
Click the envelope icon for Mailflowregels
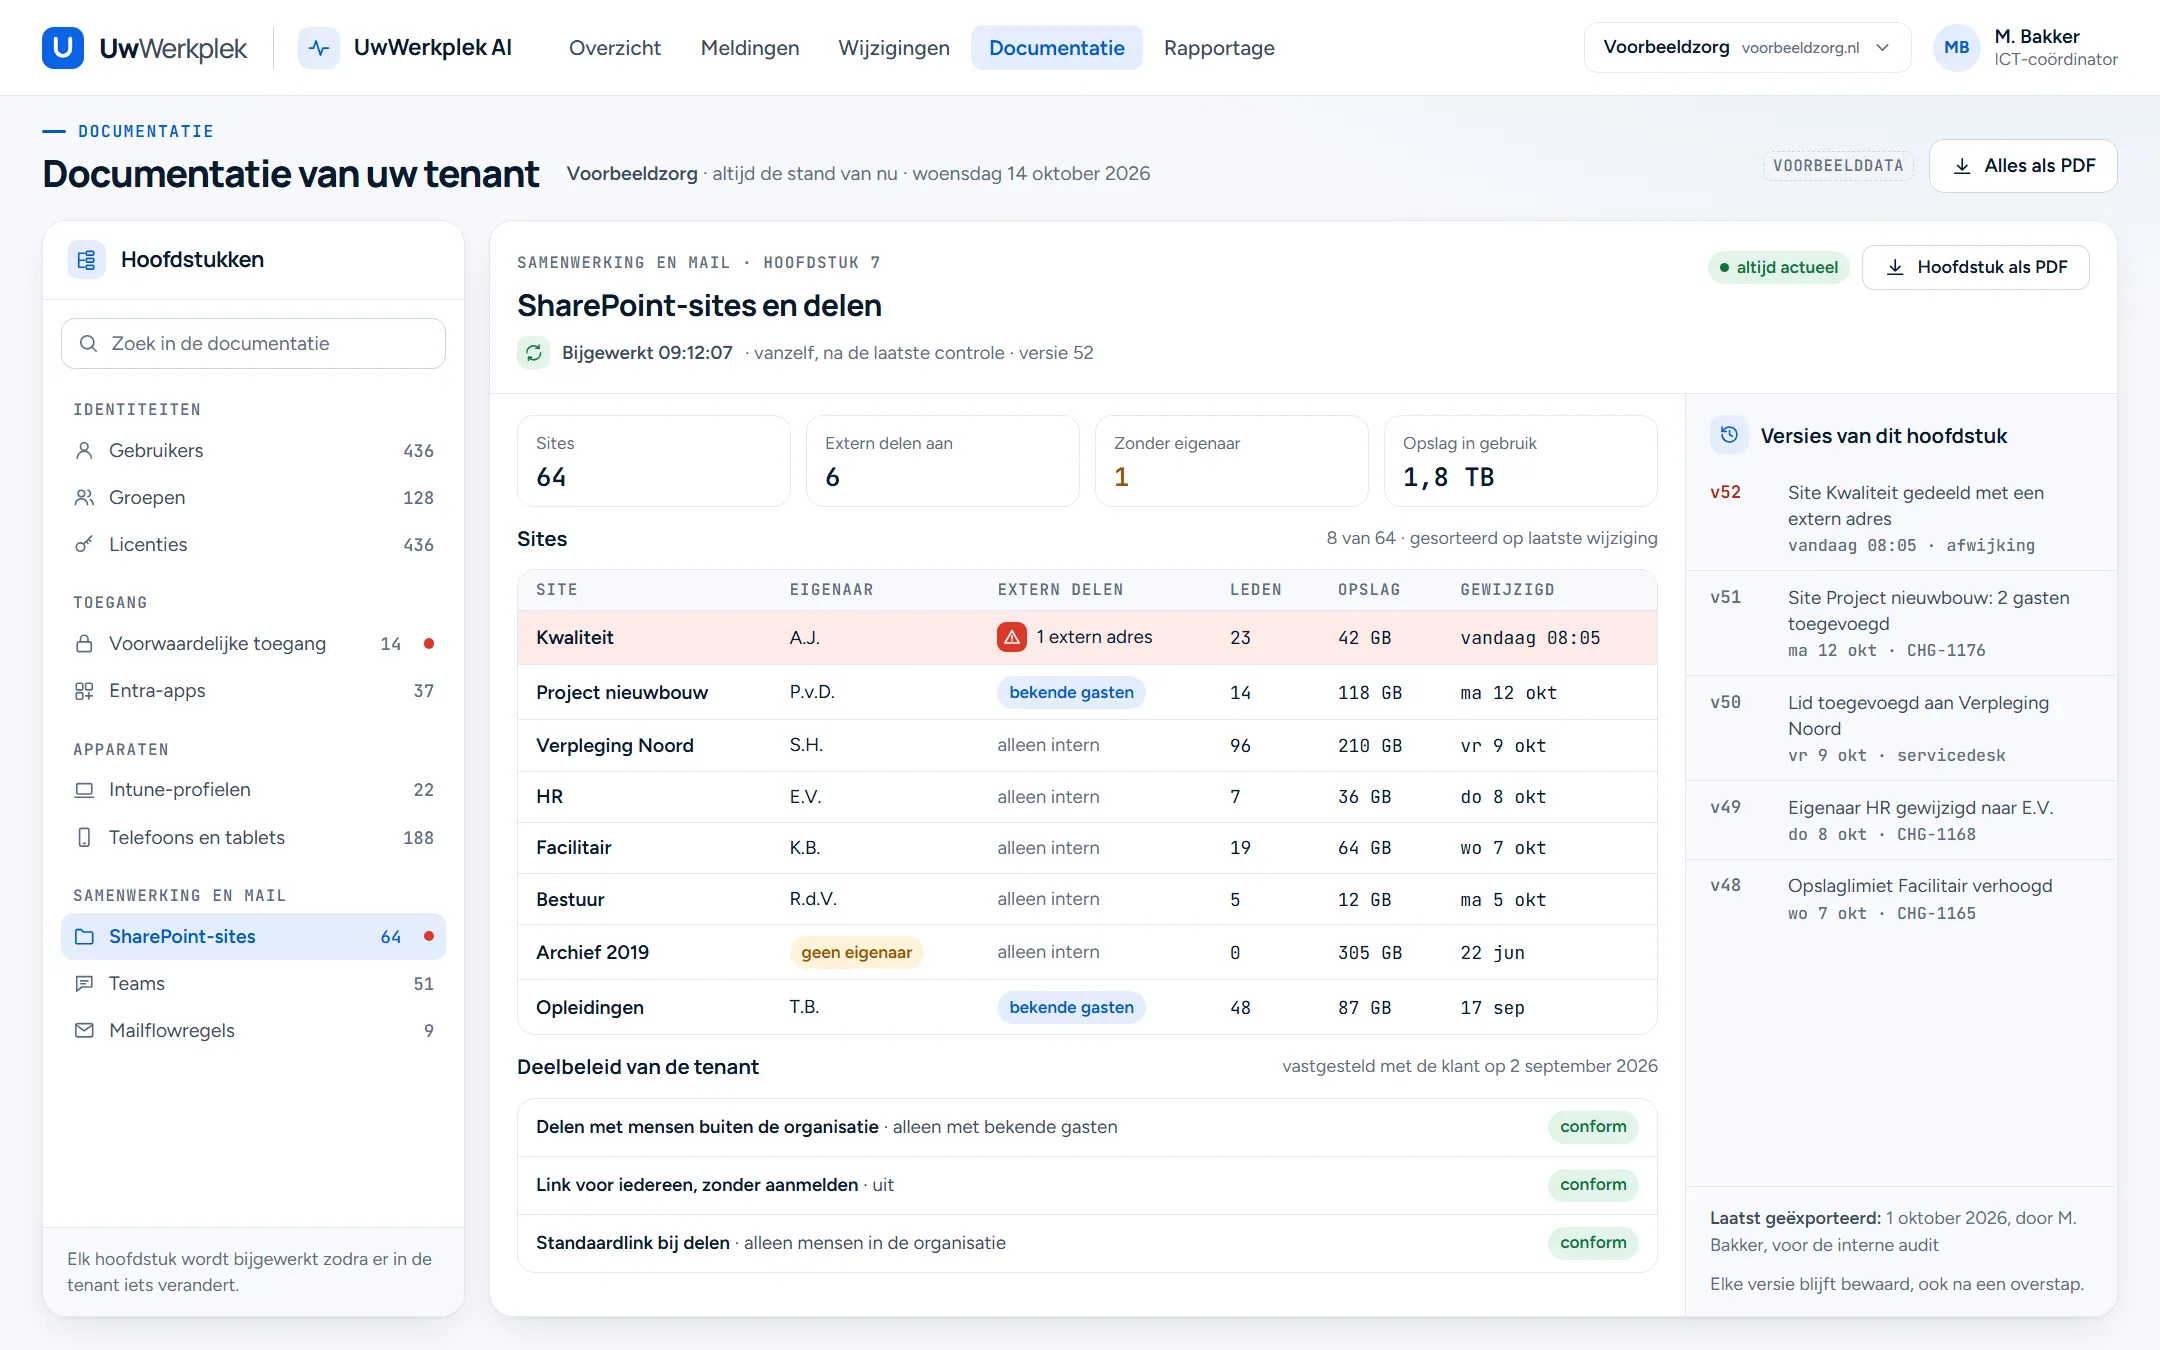(84, 1030)
